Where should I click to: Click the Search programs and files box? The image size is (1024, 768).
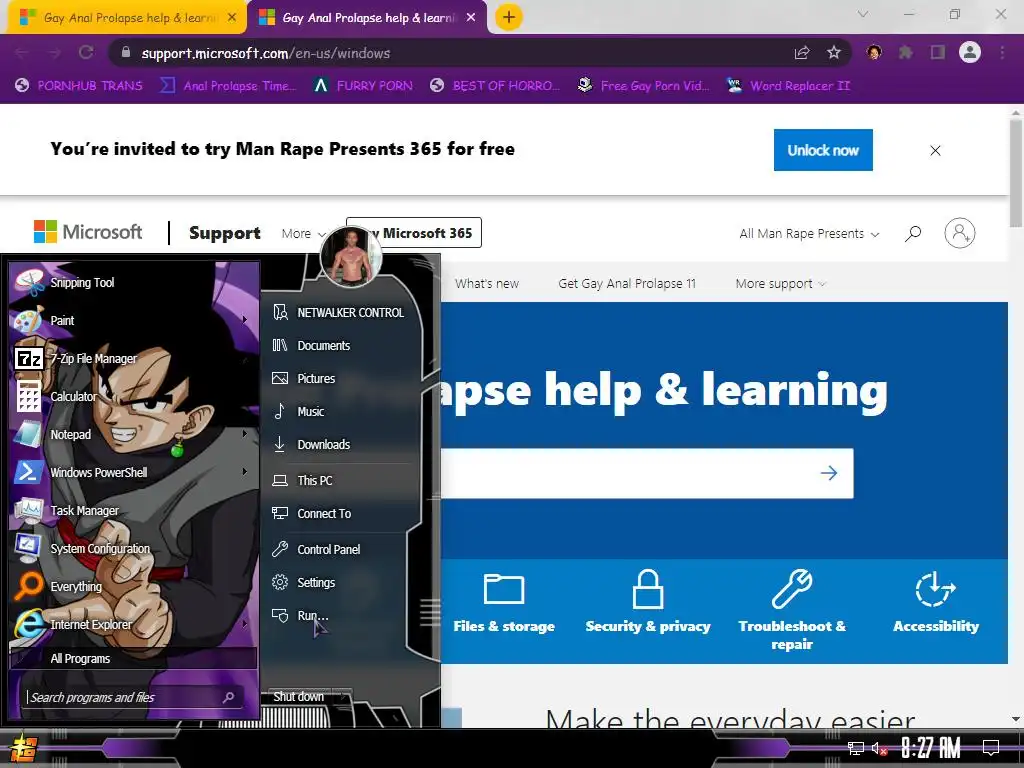(131, 697)
